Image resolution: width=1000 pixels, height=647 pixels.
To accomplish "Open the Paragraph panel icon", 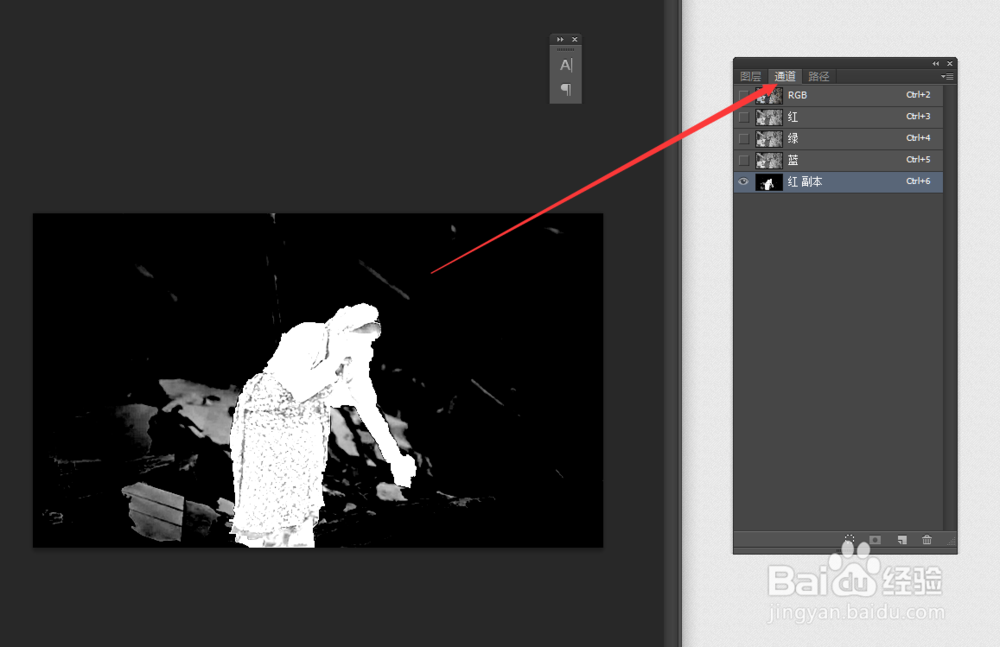I will tap(566, 89).
